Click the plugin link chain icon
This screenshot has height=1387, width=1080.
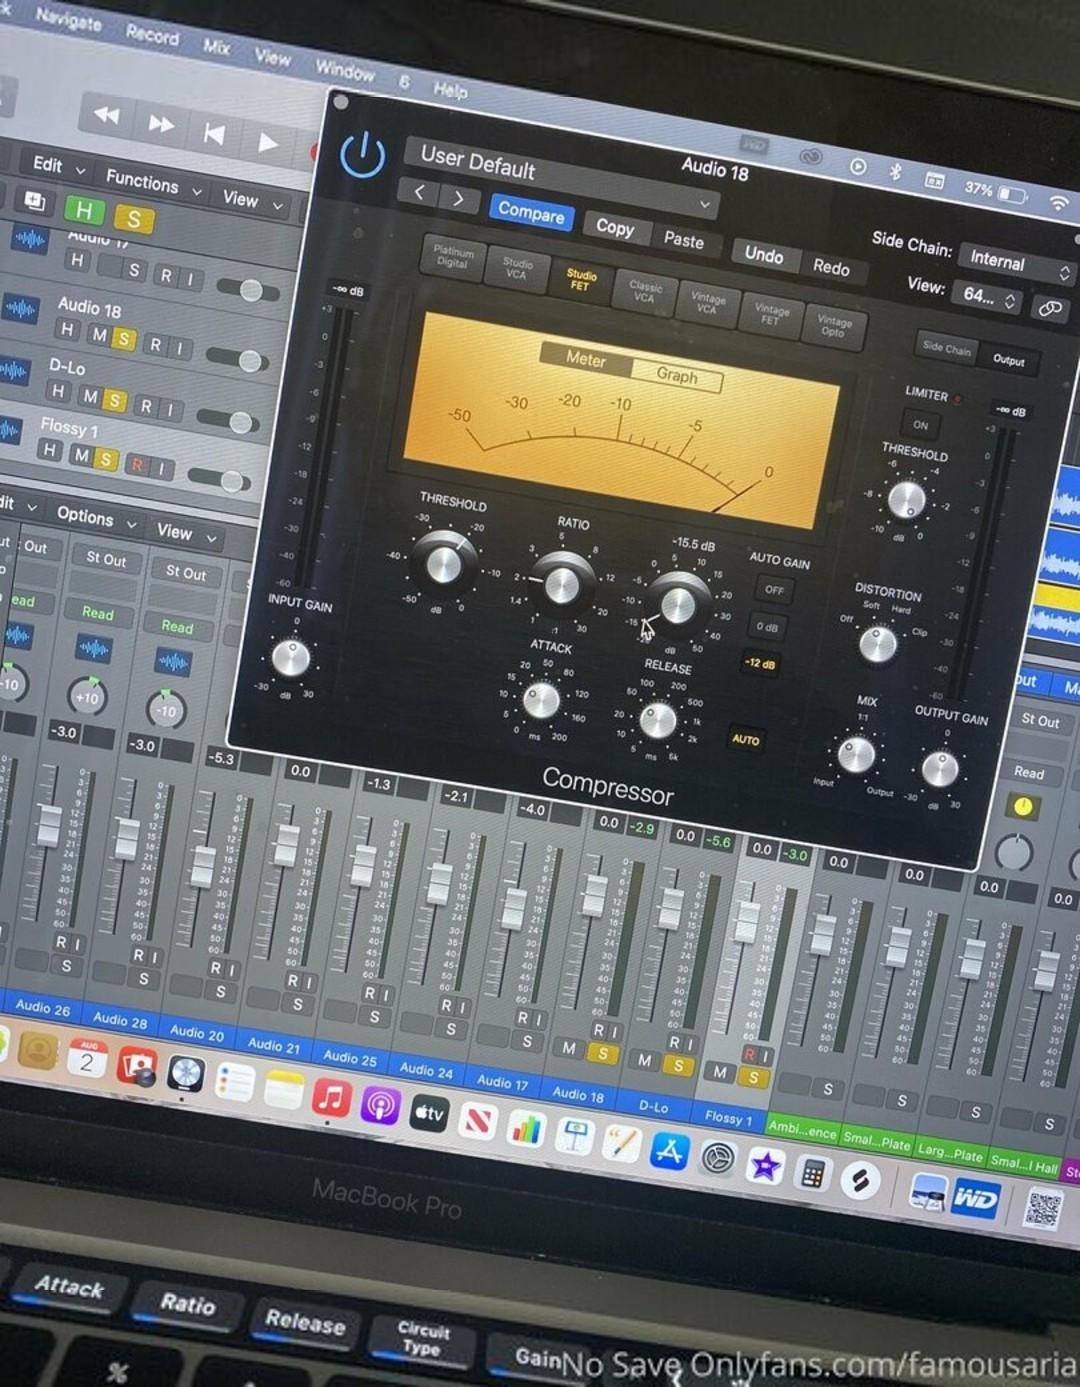click(x=1049, y=308)
